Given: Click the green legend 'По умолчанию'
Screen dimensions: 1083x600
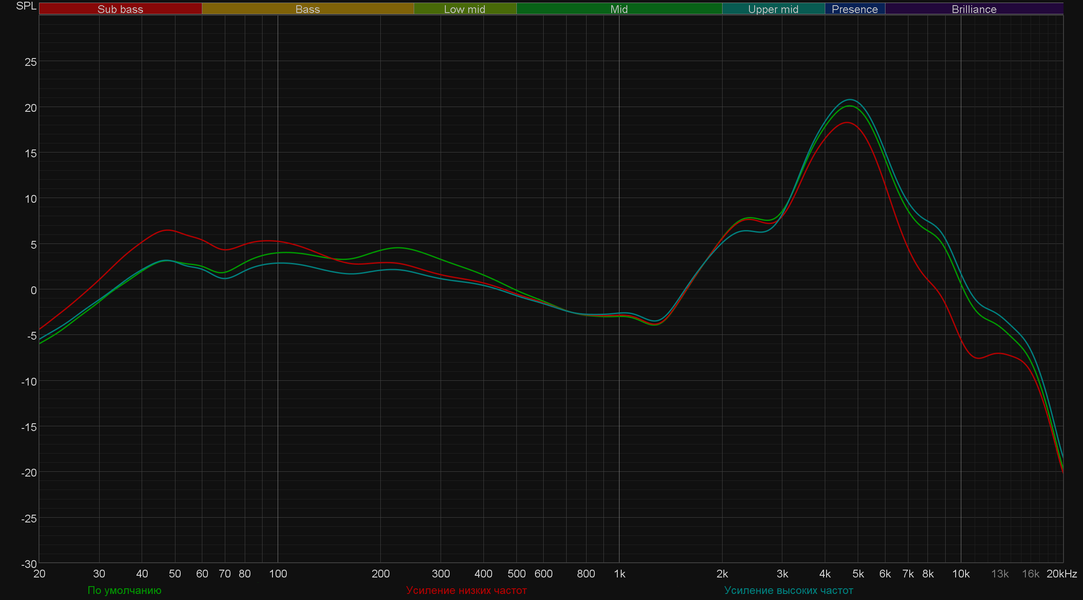Looking at the screenshot, I should pyautogui.click(x=124, y=590).
